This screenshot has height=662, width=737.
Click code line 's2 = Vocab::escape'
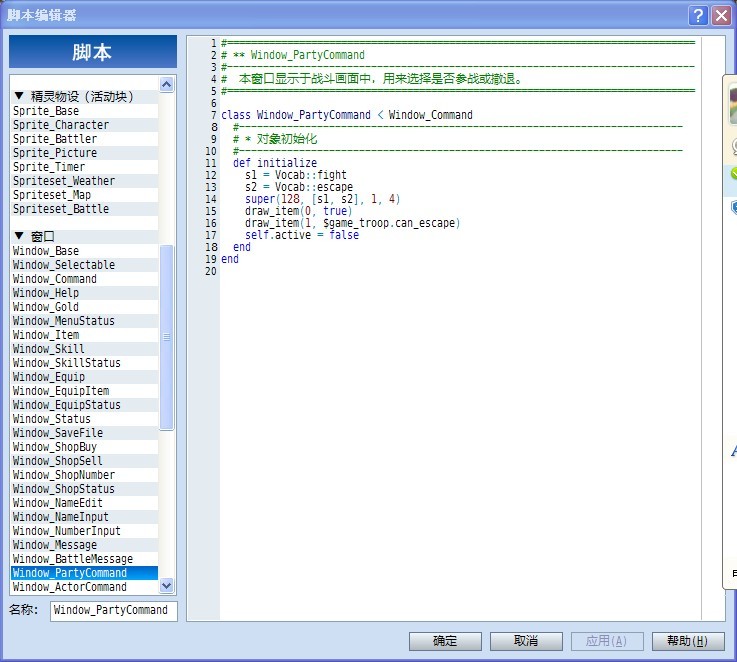[299, 187]
